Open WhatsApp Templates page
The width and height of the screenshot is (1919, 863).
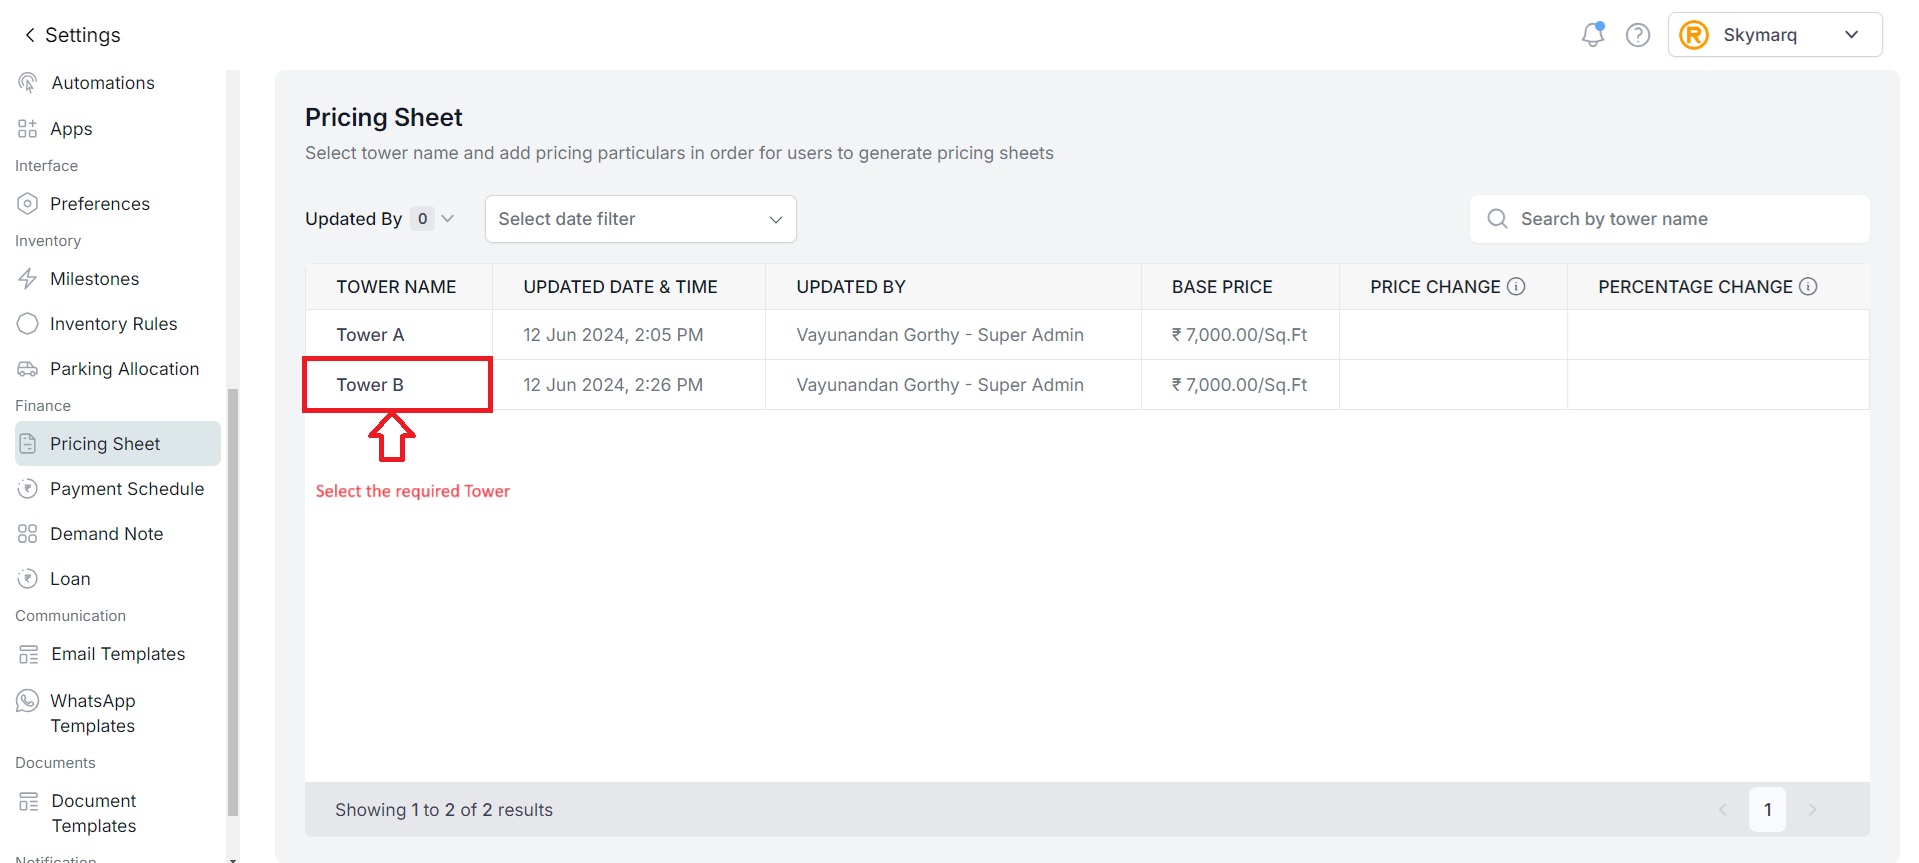tap(93, 713)
